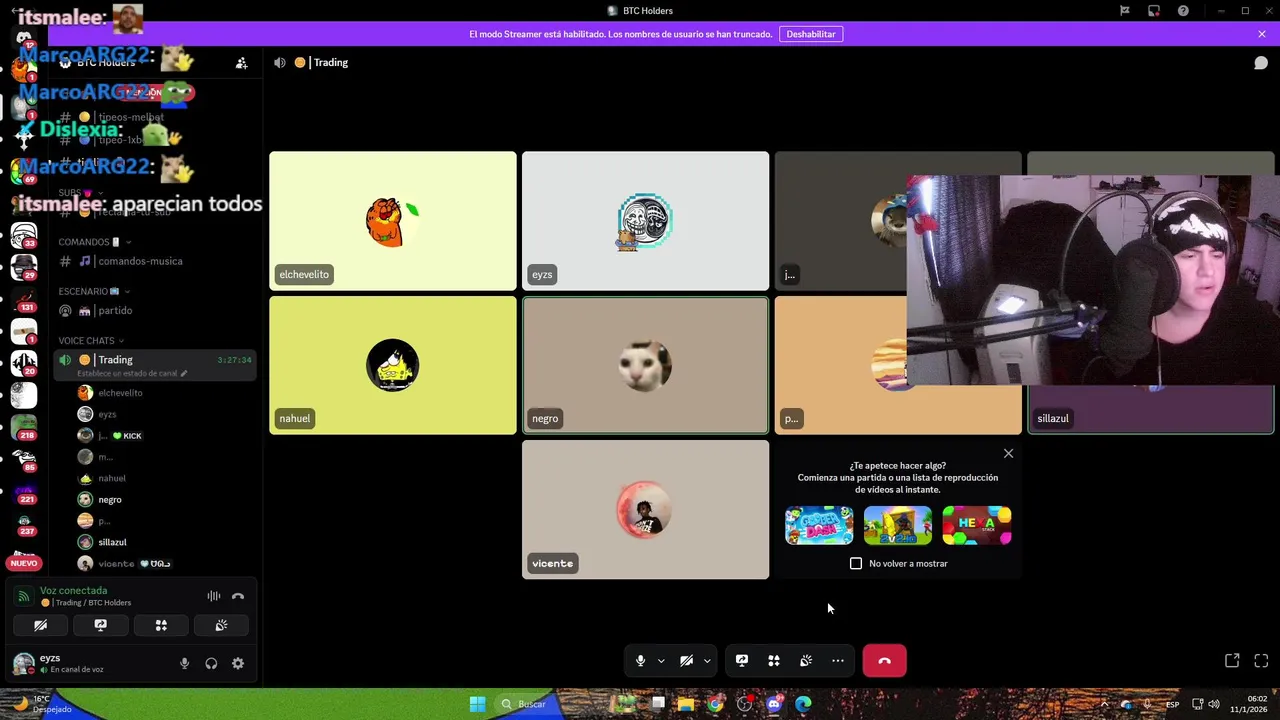Open the eyzs user profile avatar
The image size is (1280, 720).
(22, 663)
